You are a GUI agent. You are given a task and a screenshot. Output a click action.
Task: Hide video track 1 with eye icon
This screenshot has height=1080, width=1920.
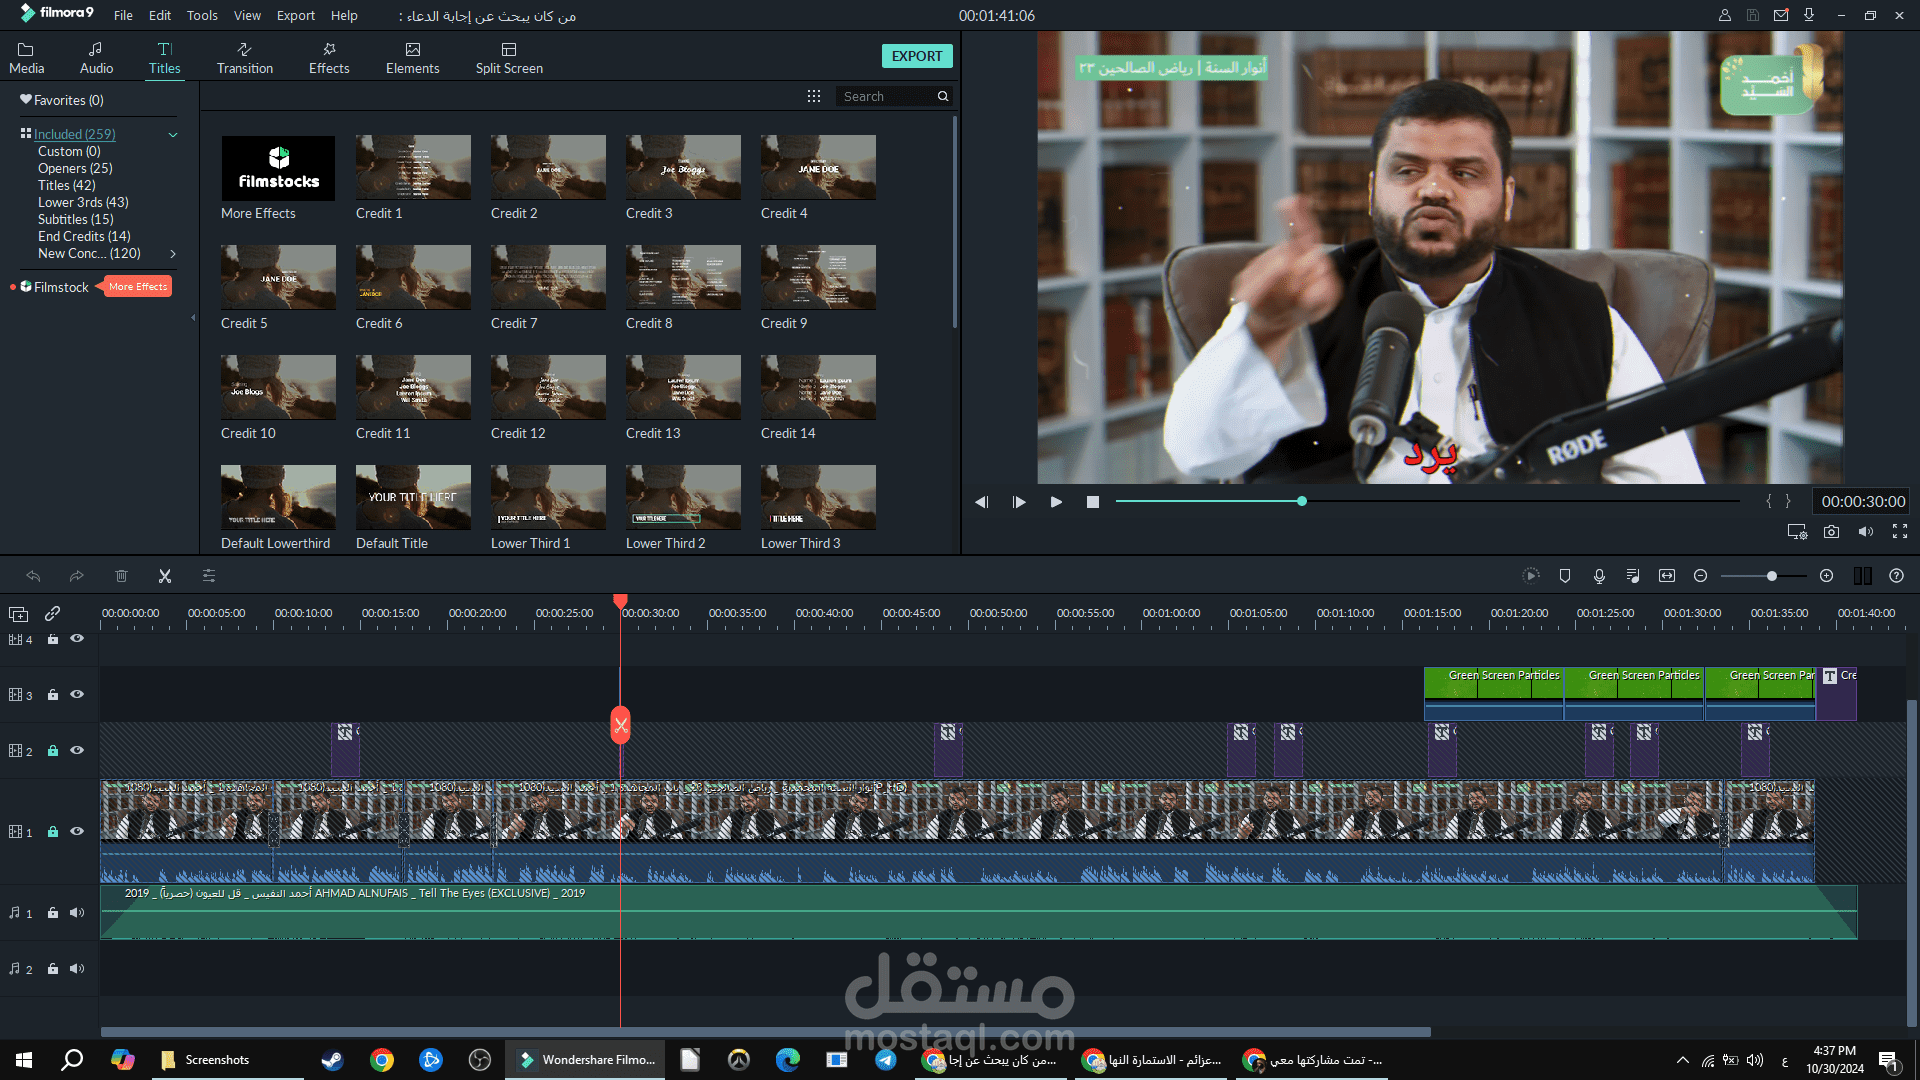[x=77, y=832]
